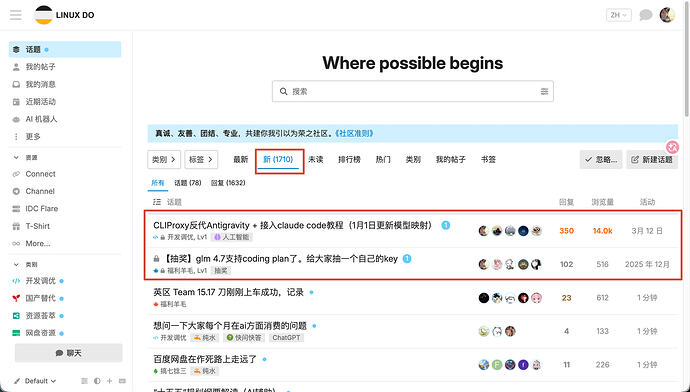Open the 社区准则 link in the banner
Viewport: 690px width, 392px height.
(x=354, y=133)
